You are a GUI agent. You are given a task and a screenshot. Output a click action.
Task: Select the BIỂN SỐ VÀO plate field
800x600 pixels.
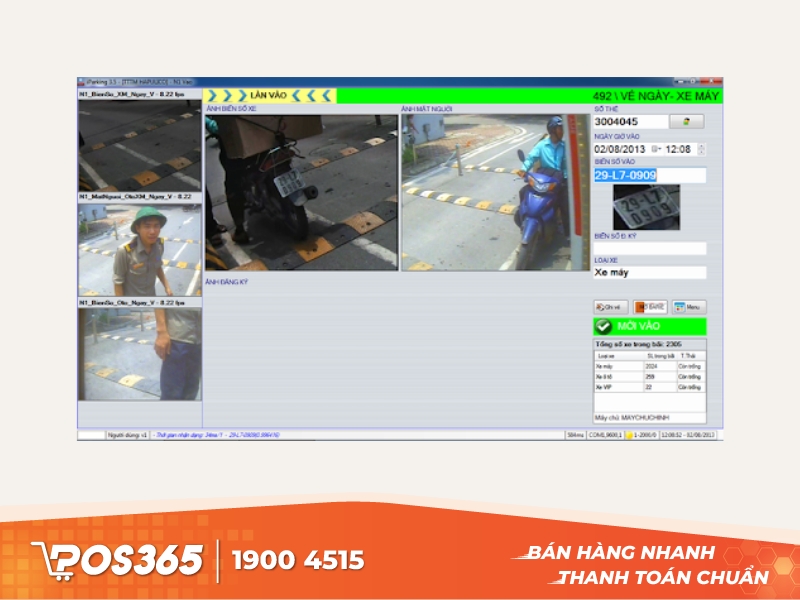coord(649,175)
